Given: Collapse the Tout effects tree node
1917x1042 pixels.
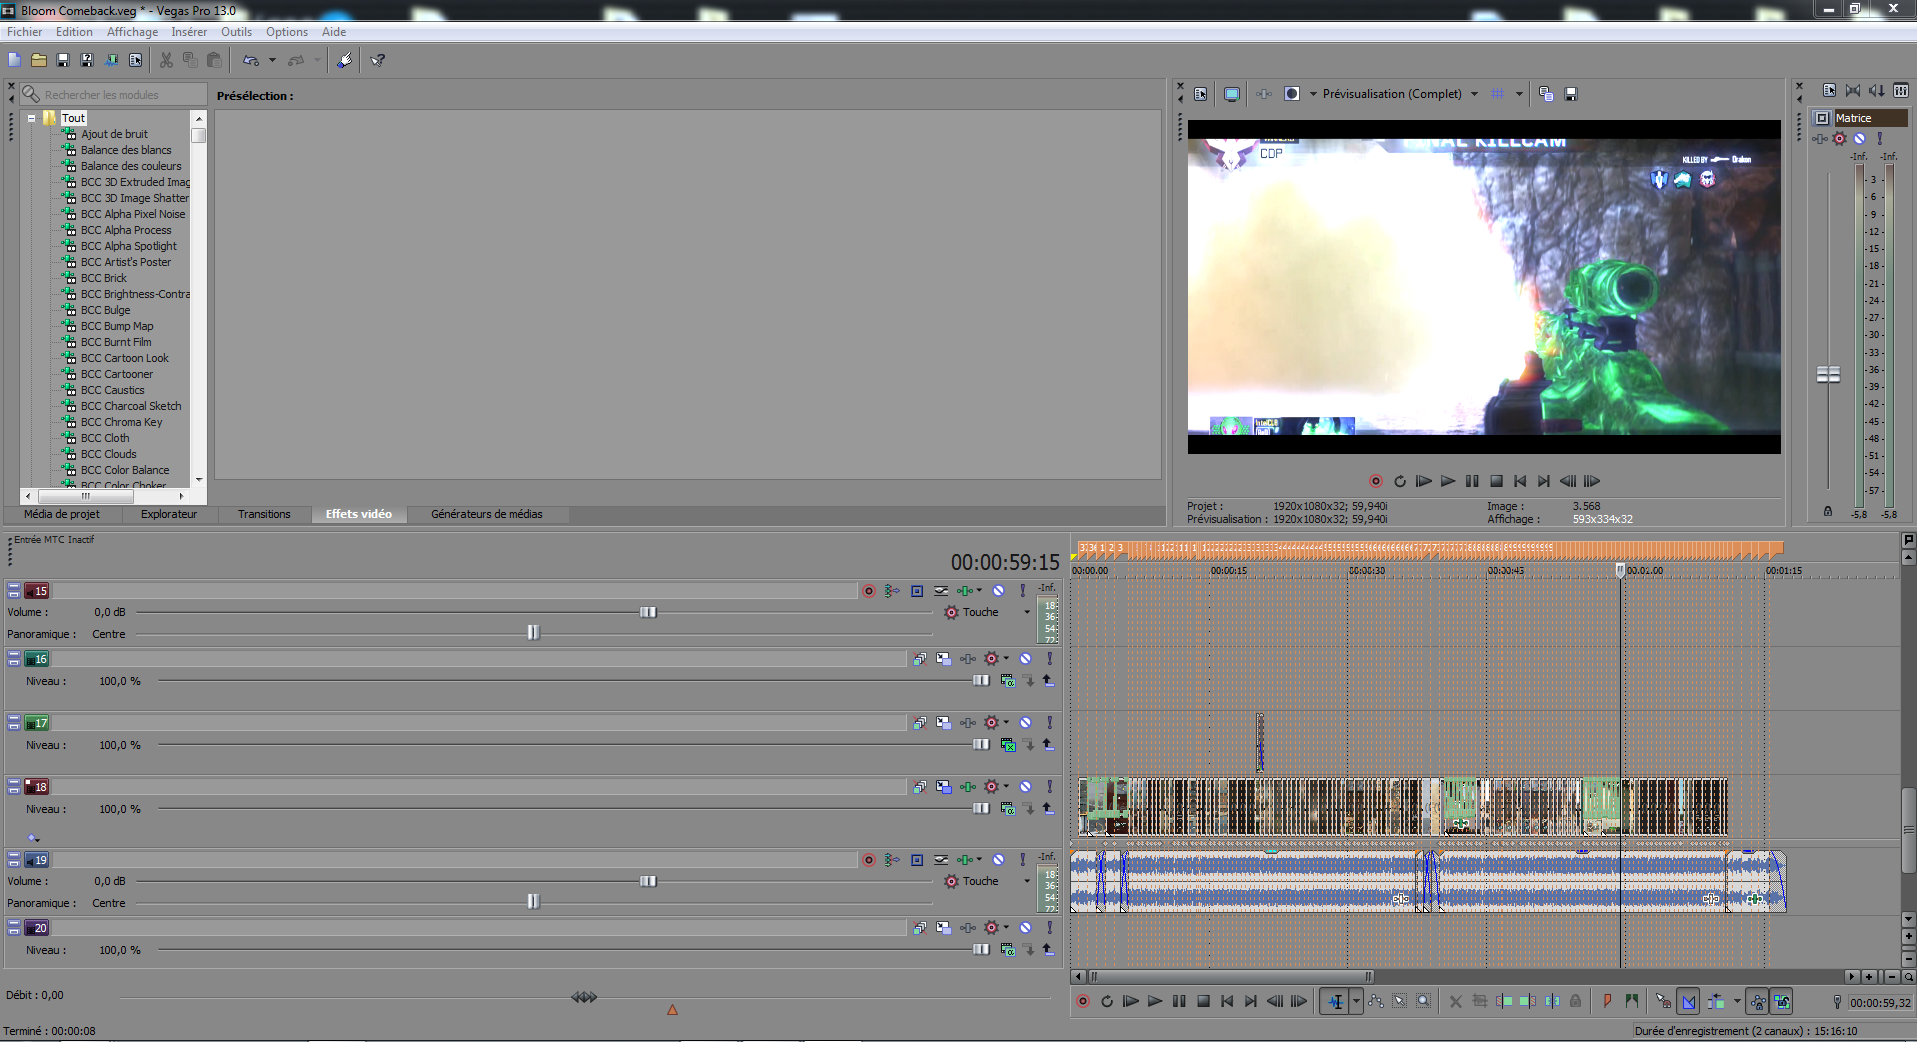Looking at the screenshot, I should [x=32, y=118].
